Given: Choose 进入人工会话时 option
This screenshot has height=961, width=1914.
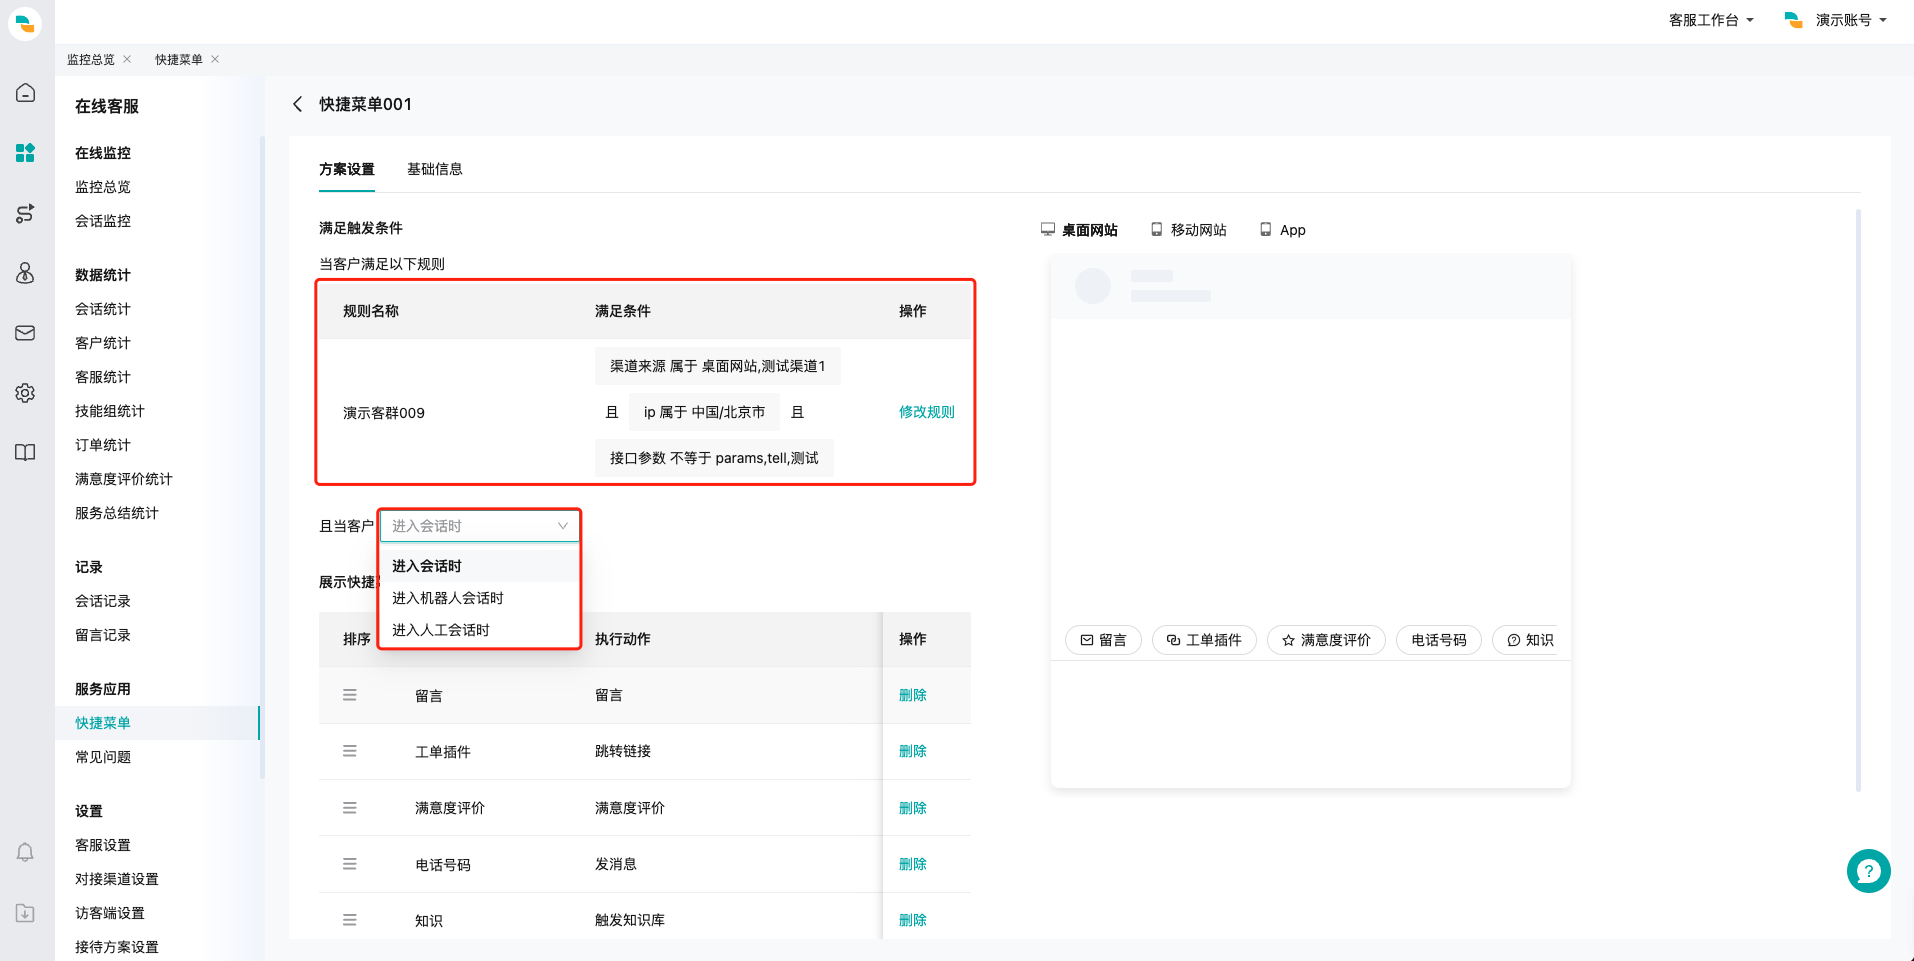Looking at the screenshot, I should click(x=479, y=630).
